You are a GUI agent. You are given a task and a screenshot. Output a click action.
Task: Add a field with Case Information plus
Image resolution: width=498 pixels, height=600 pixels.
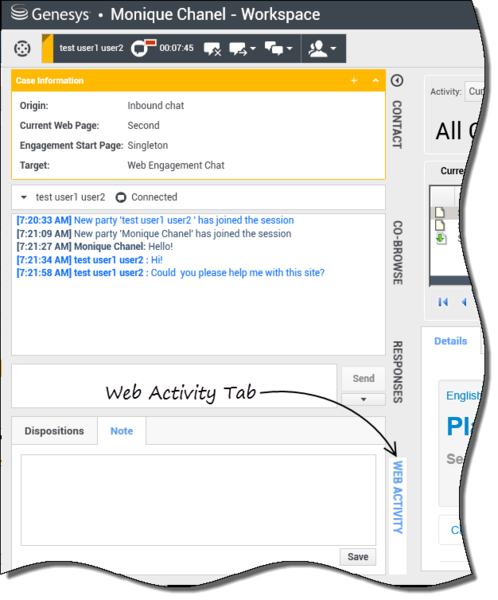[354, 80]
